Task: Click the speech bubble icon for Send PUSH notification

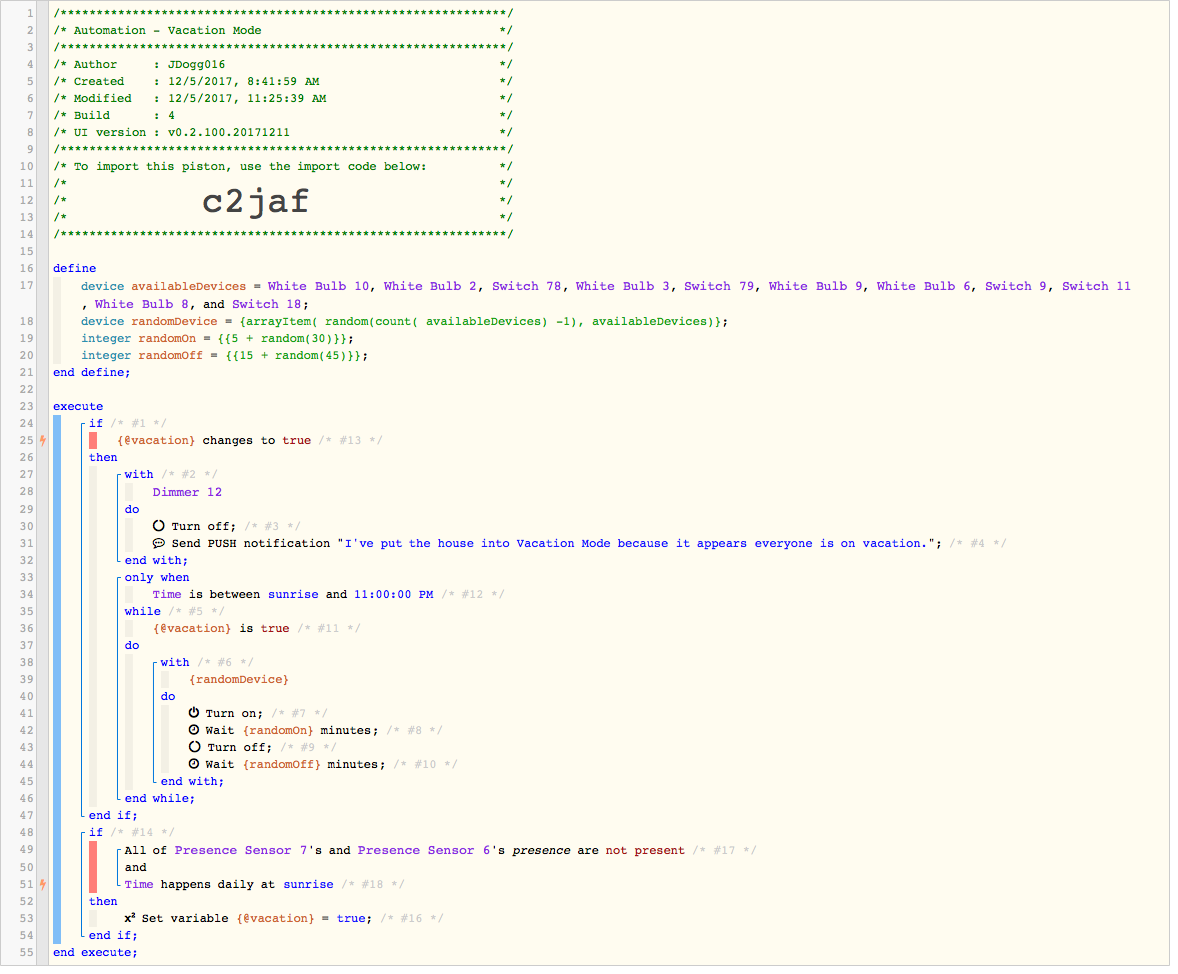Action: 159,544
